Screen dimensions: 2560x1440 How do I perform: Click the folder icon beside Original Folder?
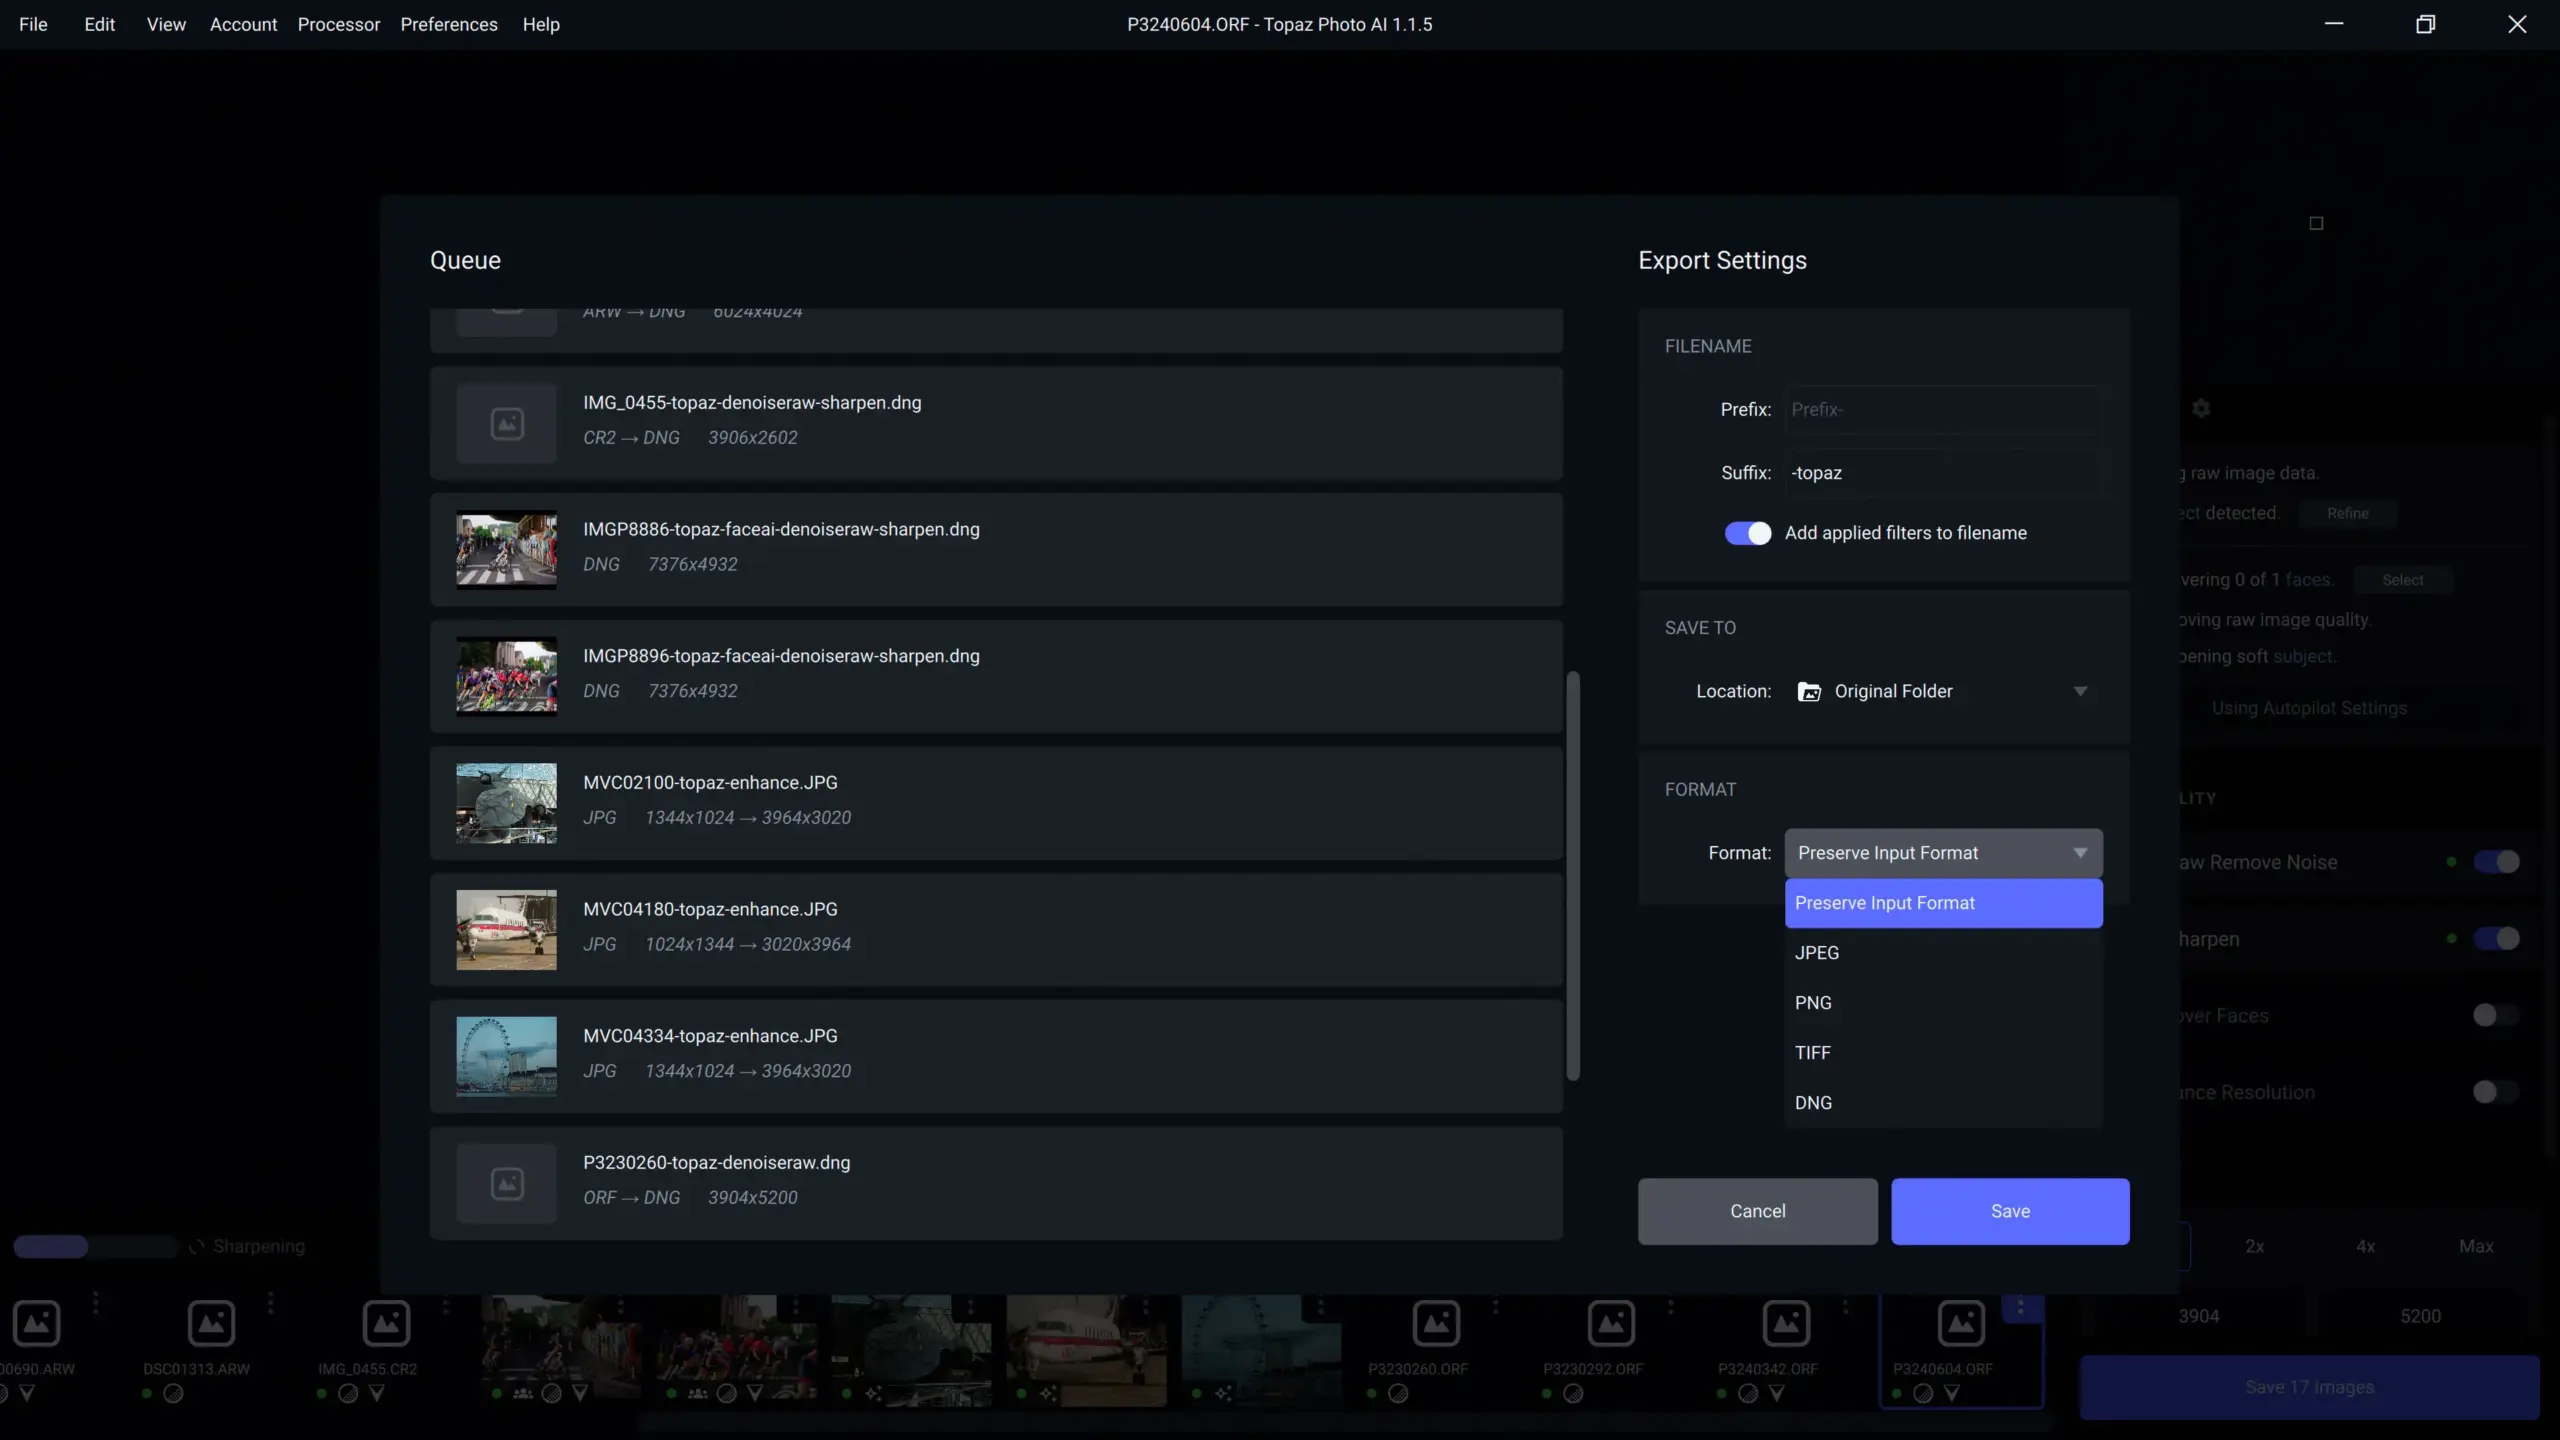(1809, 692)
